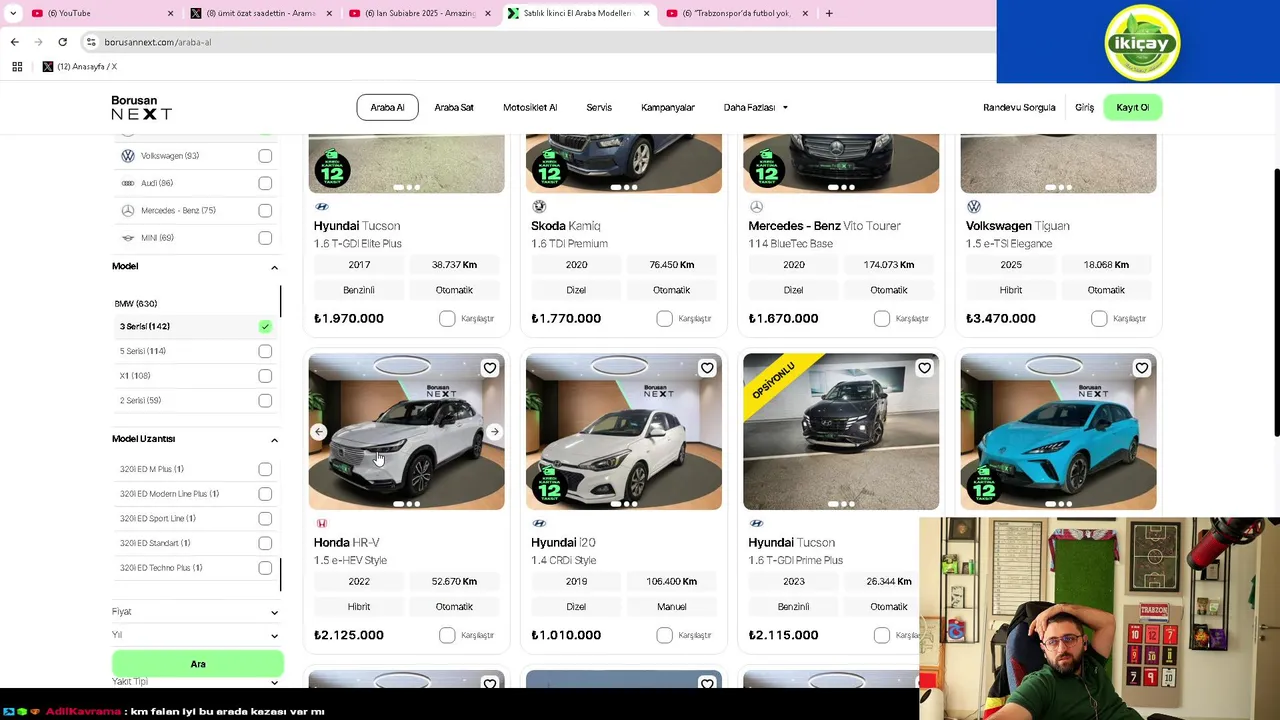Viewport: 1280px width, 720px height.
Task: Click the Volkswagen logo above Tiguan
Action: click(x=973, y=207)
